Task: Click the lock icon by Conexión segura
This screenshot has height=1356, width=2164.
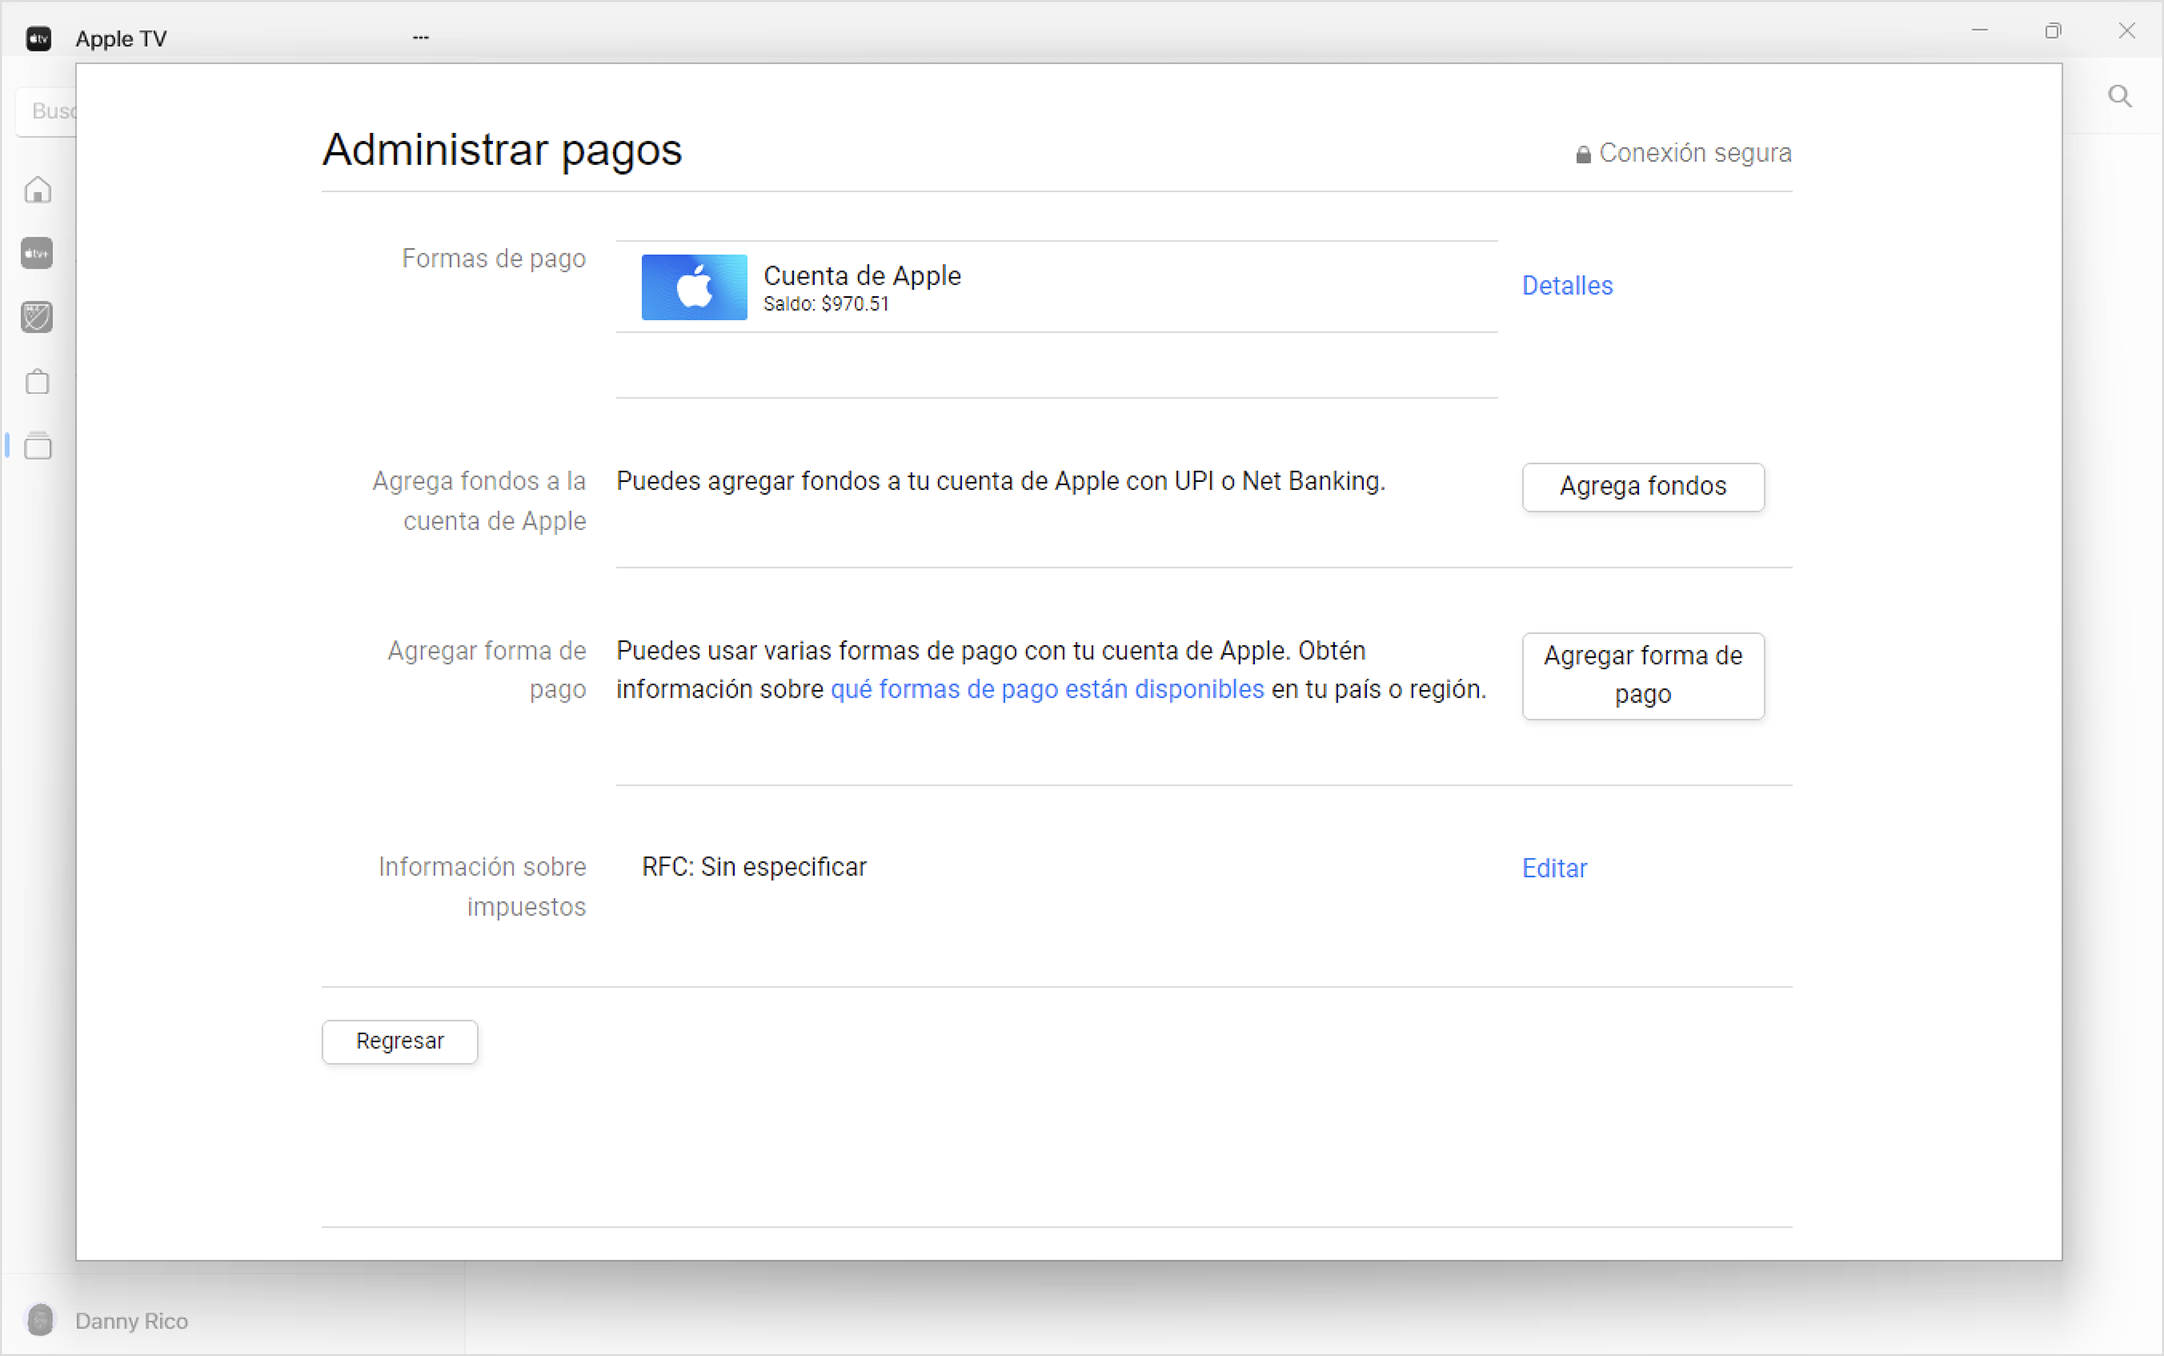Action: click(x=1583, y=154)
